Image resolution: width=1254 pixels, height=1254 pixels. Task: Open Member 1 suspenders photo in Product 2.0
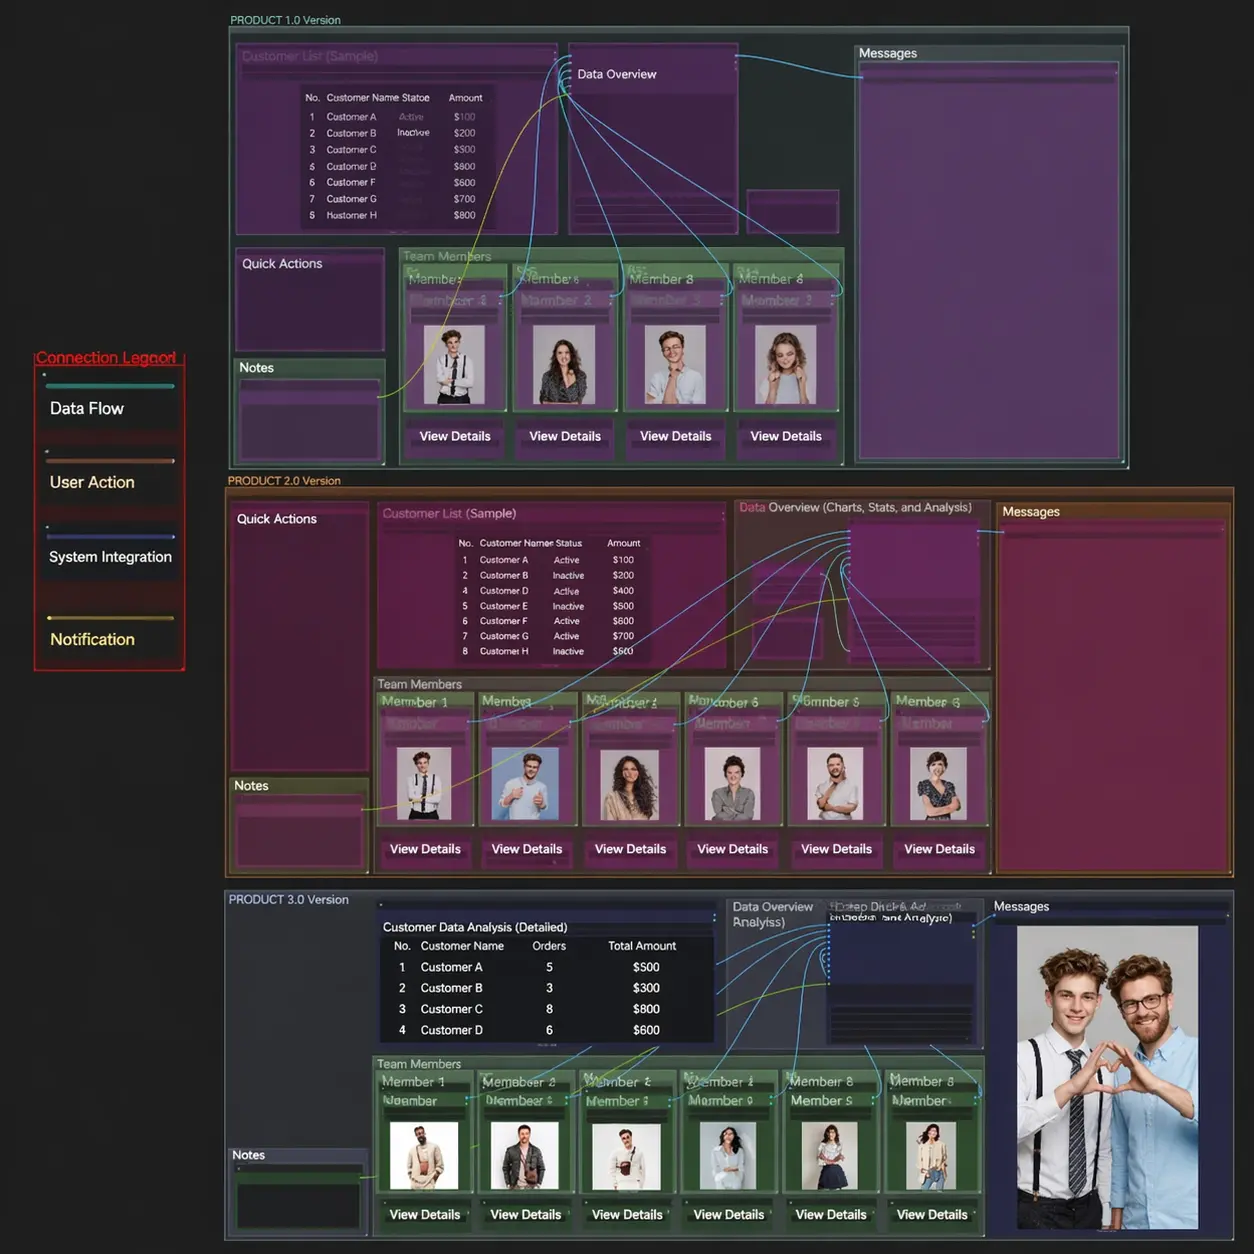coord(424,785)
